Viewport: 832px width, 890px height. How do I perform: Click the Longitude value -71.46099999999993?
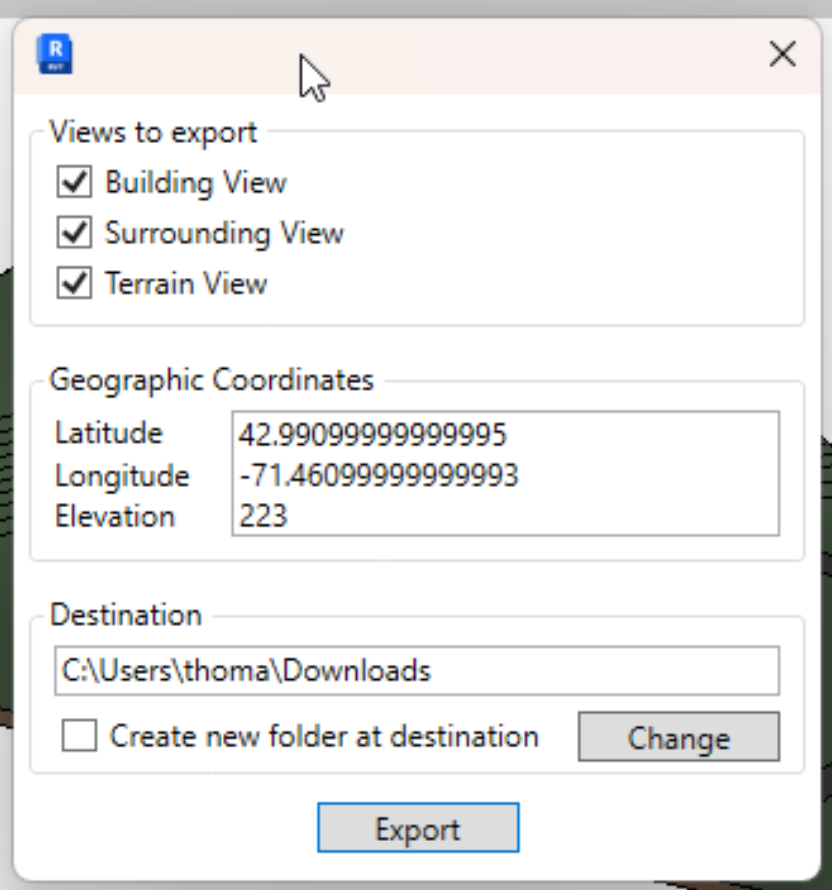coord(379,475)
